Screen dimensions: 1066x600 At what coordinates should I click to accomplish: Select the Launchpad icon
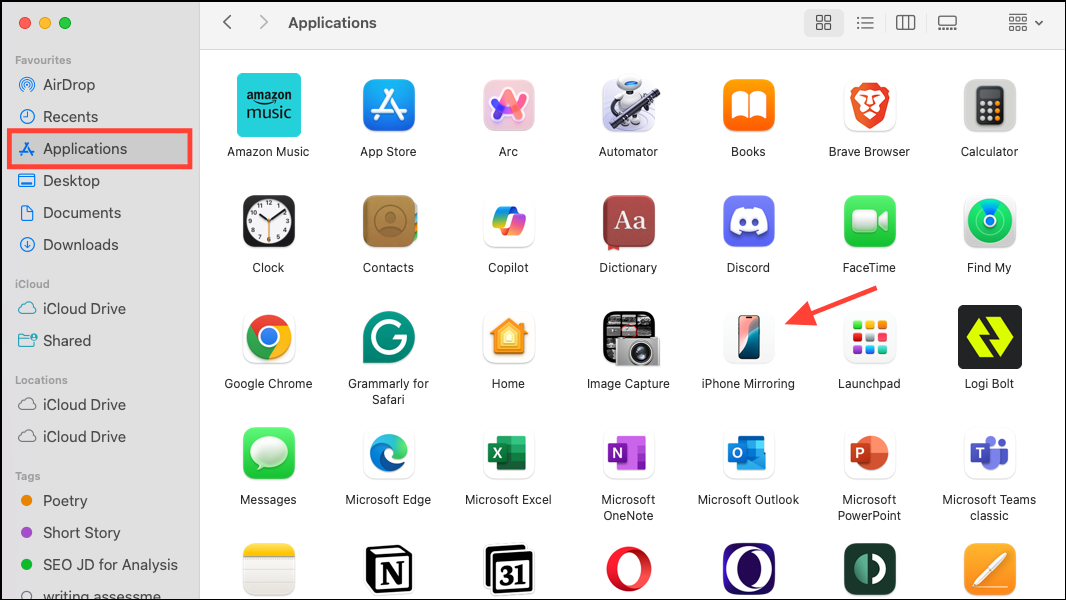click(869, 337)
